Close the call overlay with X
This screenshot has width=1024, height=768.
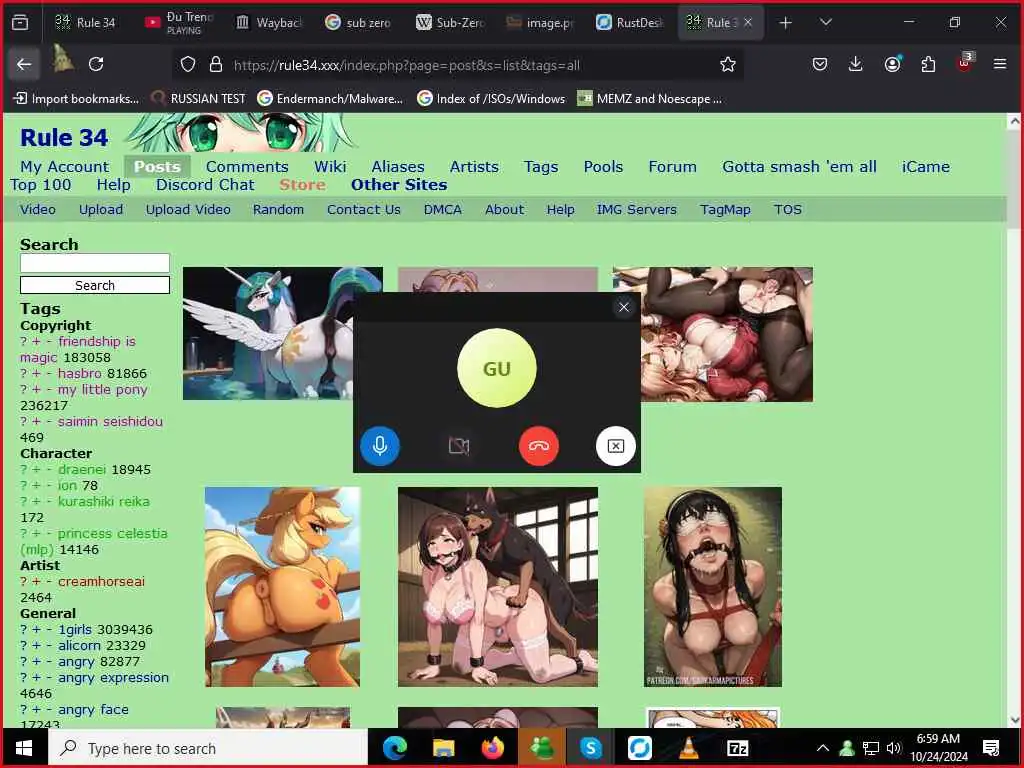[624, 307]
